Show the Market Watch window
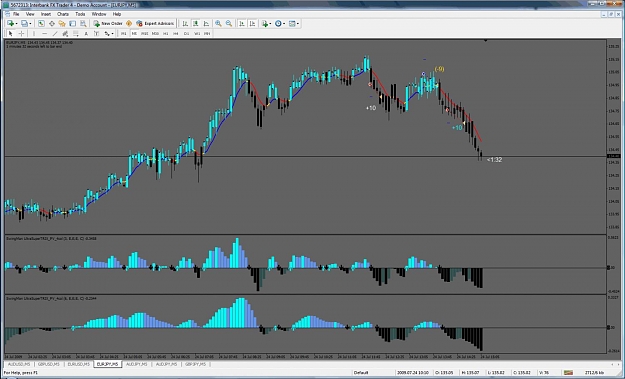The height and width of the screenshot is (379, 625). (41, 24)
